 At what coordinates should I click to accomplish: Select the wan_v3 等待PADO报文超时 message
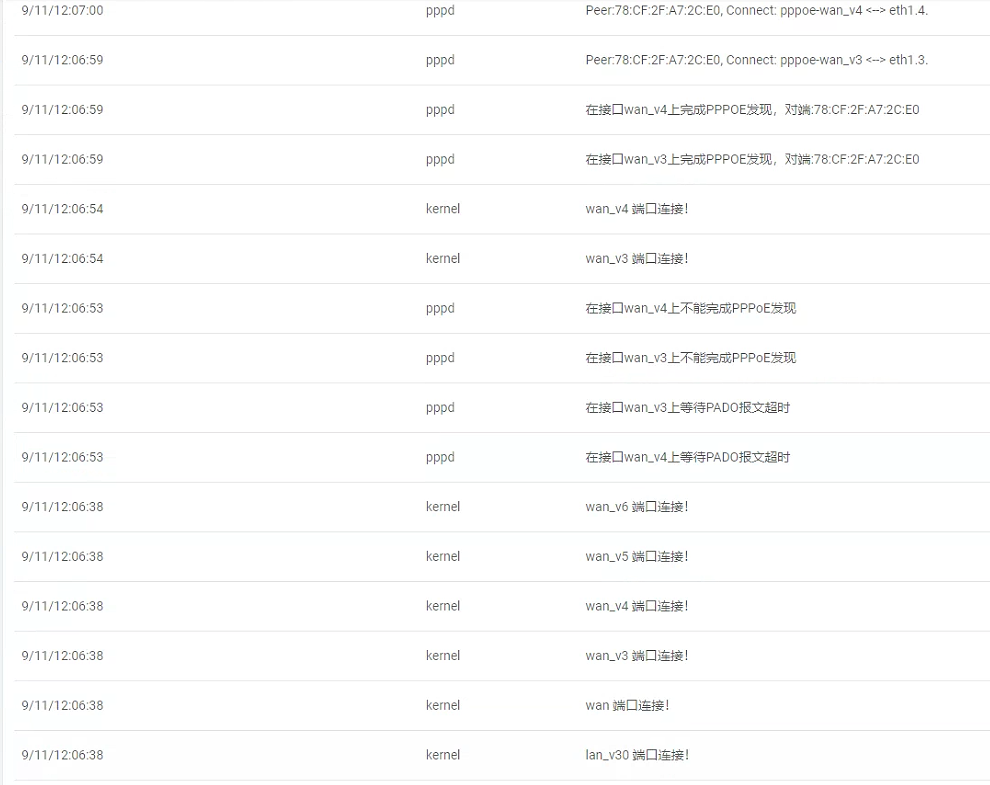pyautogui.click(x=687, y=408)
